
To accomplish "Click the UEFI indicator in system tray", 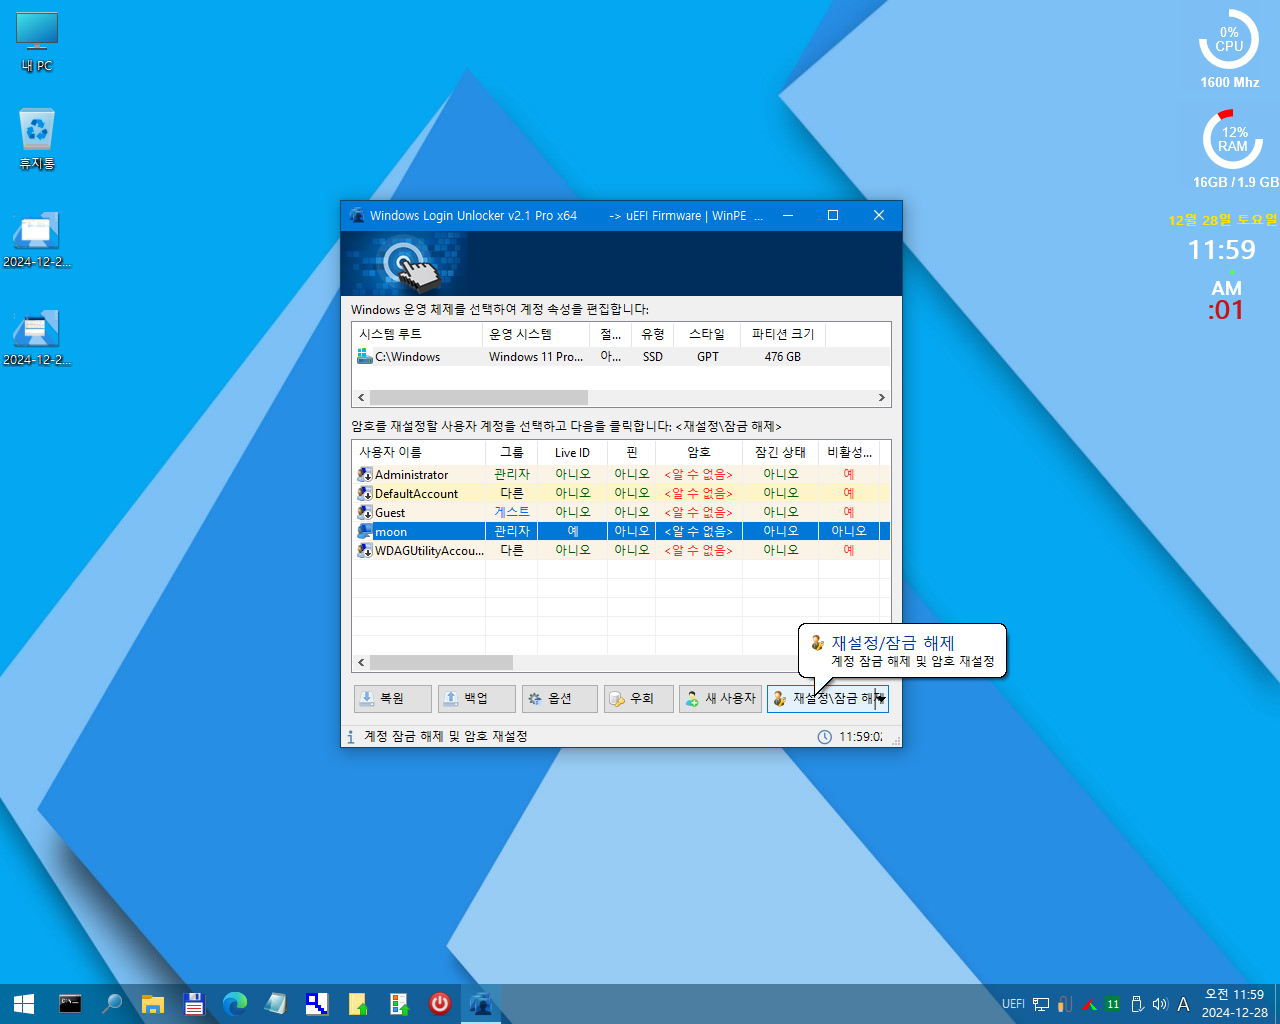I will pyautogui.click(x=1013, y=1004).
